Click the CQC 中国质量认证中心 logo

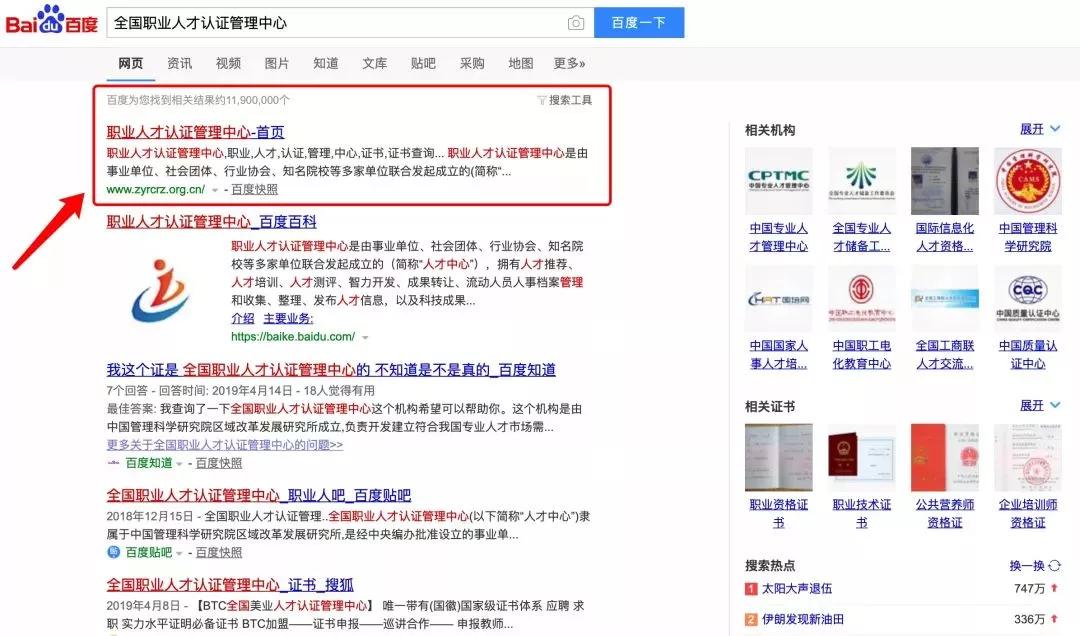1028,299
